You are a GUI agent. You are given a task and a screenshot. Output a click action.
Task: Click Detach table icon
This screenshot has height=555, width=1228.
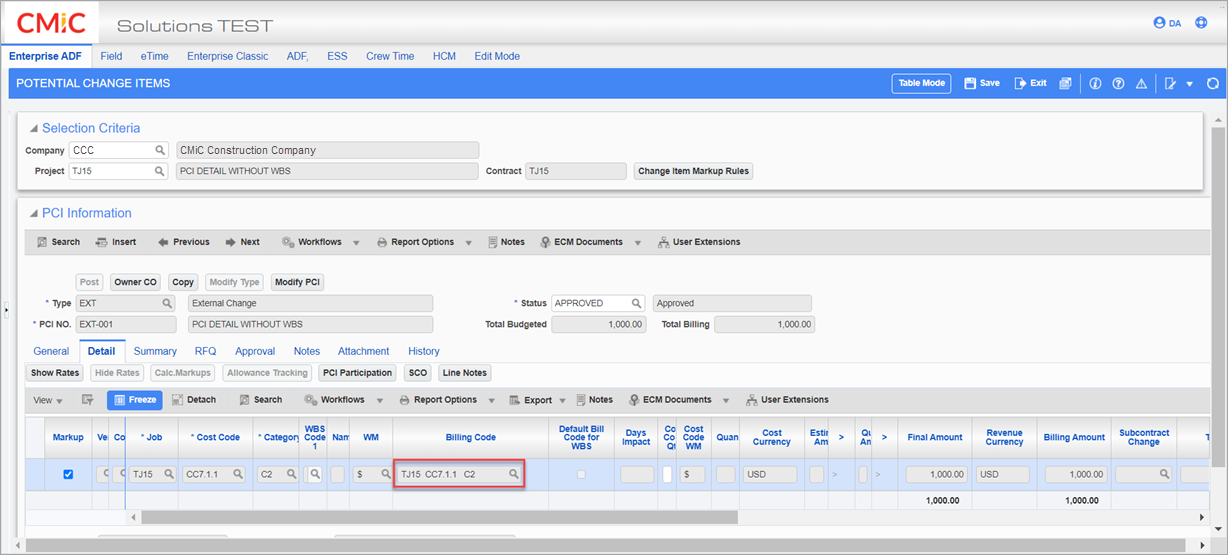pos(192,400)
